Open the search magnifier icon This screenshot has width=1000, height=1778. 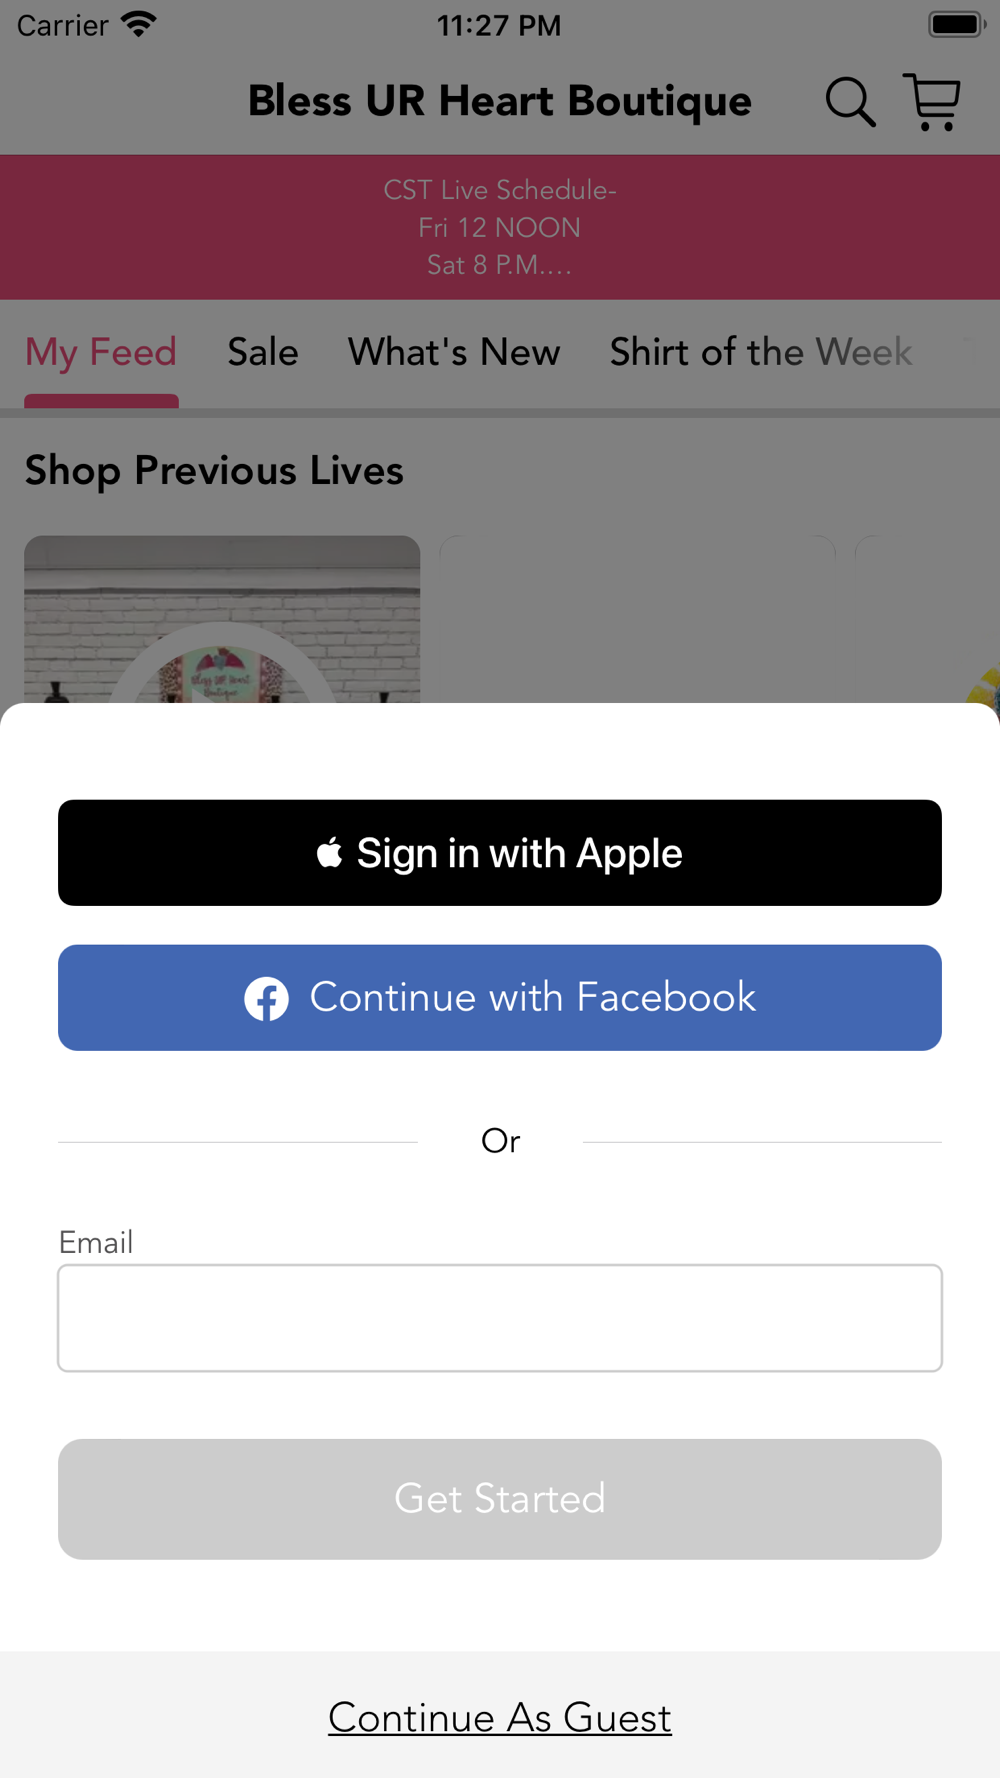pyautogui.click(x=850, y=102)
